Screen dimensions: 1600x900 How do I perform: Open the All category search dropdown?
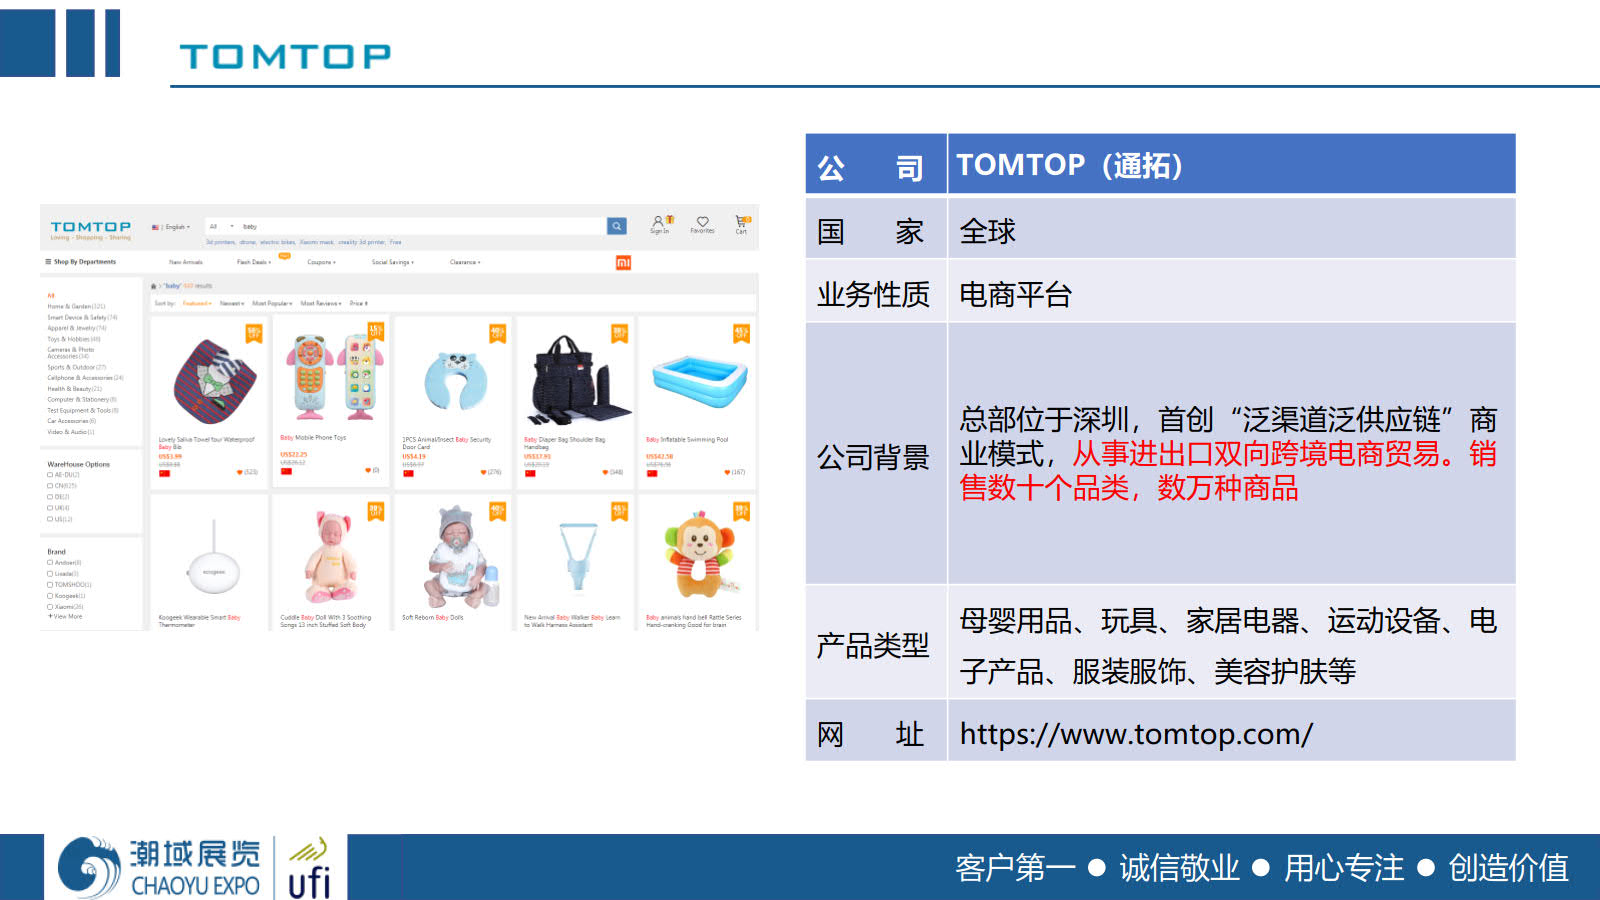click(221, 227)
